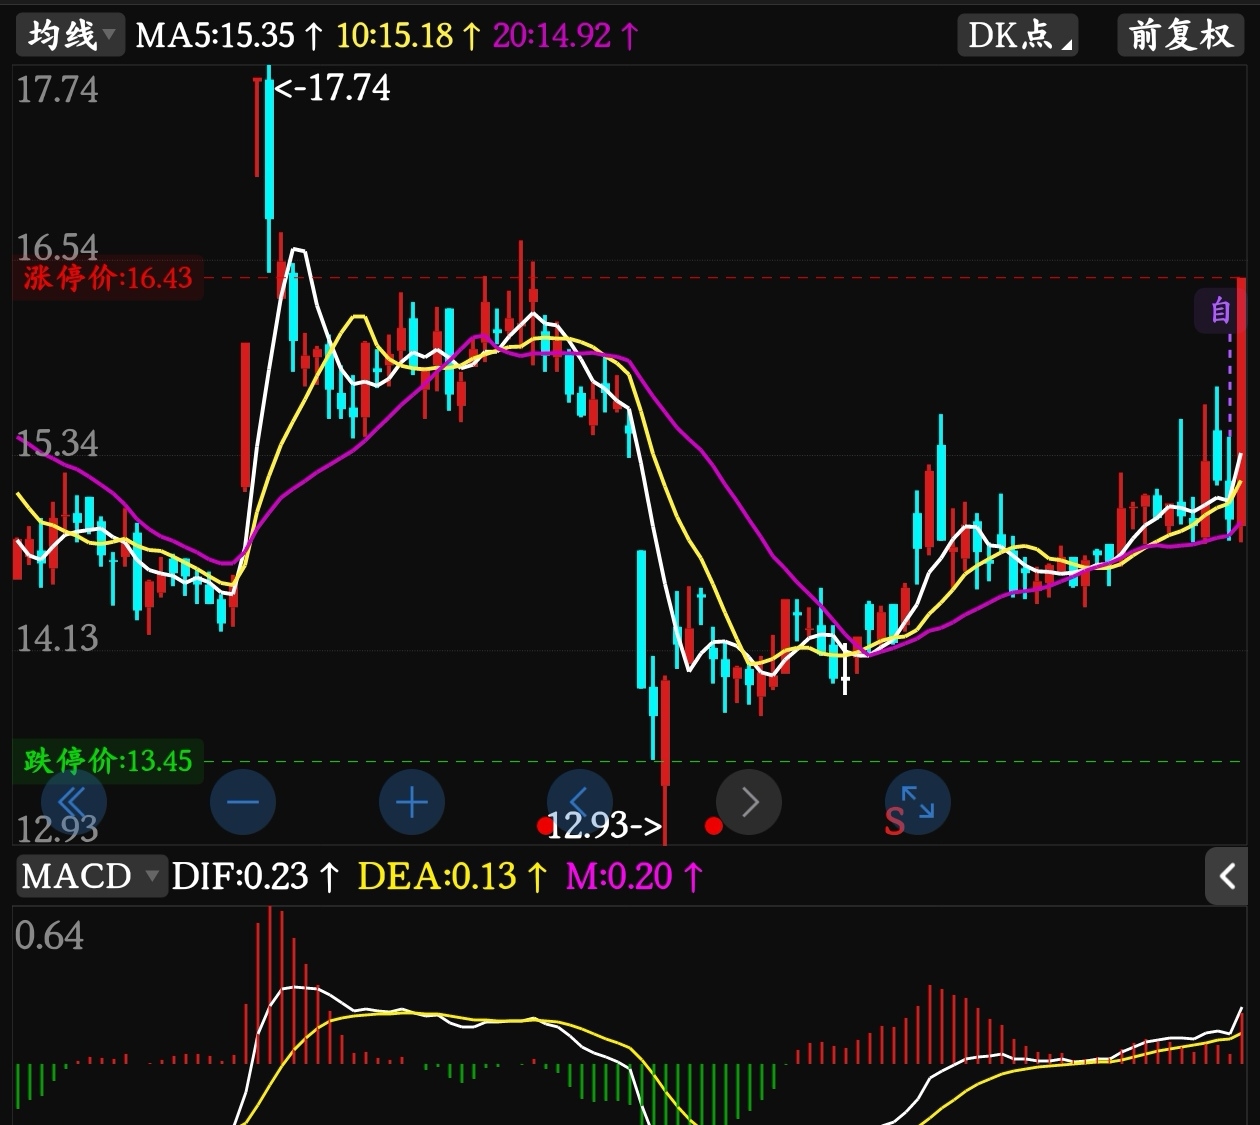Screen dimensions: 1260x1125
Task: Click the 12.93-> low price annotation
Action: pos(604,826)
